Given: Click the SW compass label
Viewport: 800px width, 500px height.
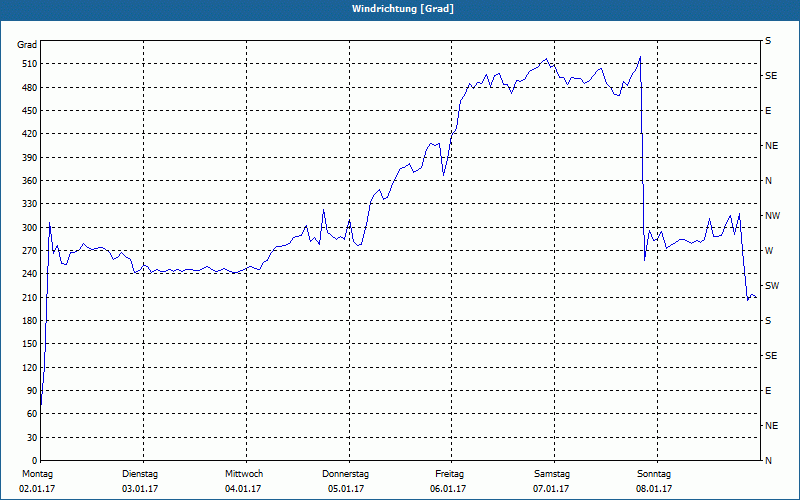Looking at the screenshot, I should 772,286.
